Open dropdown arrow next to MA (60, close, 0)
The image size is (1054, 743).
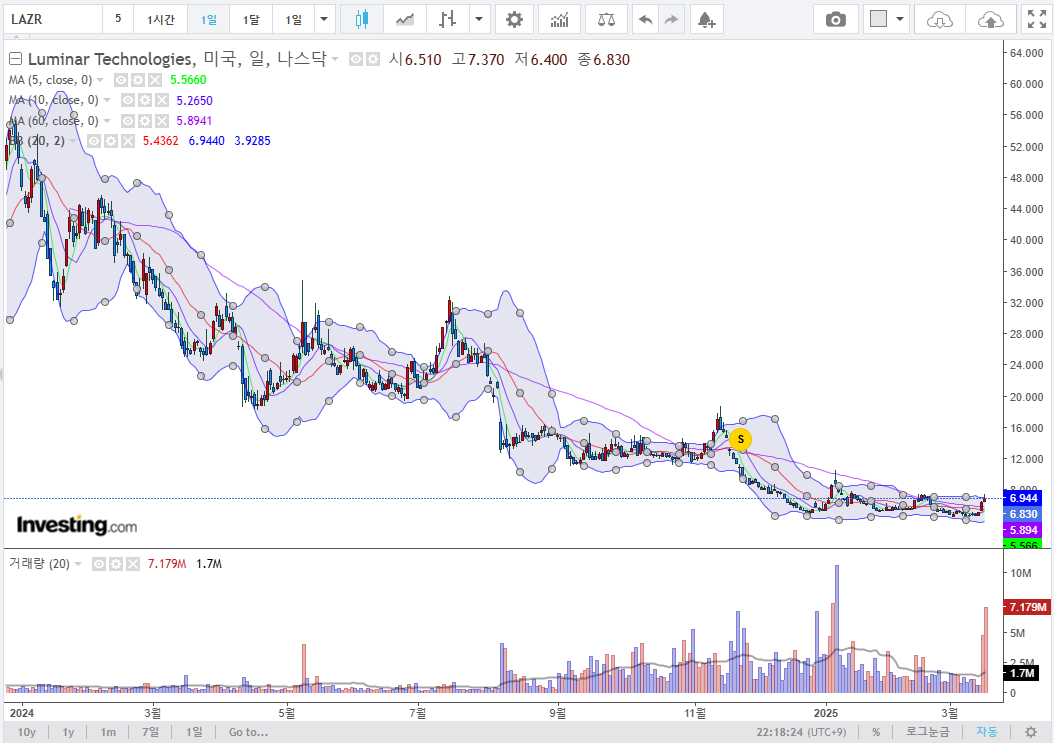click(107, 120)
